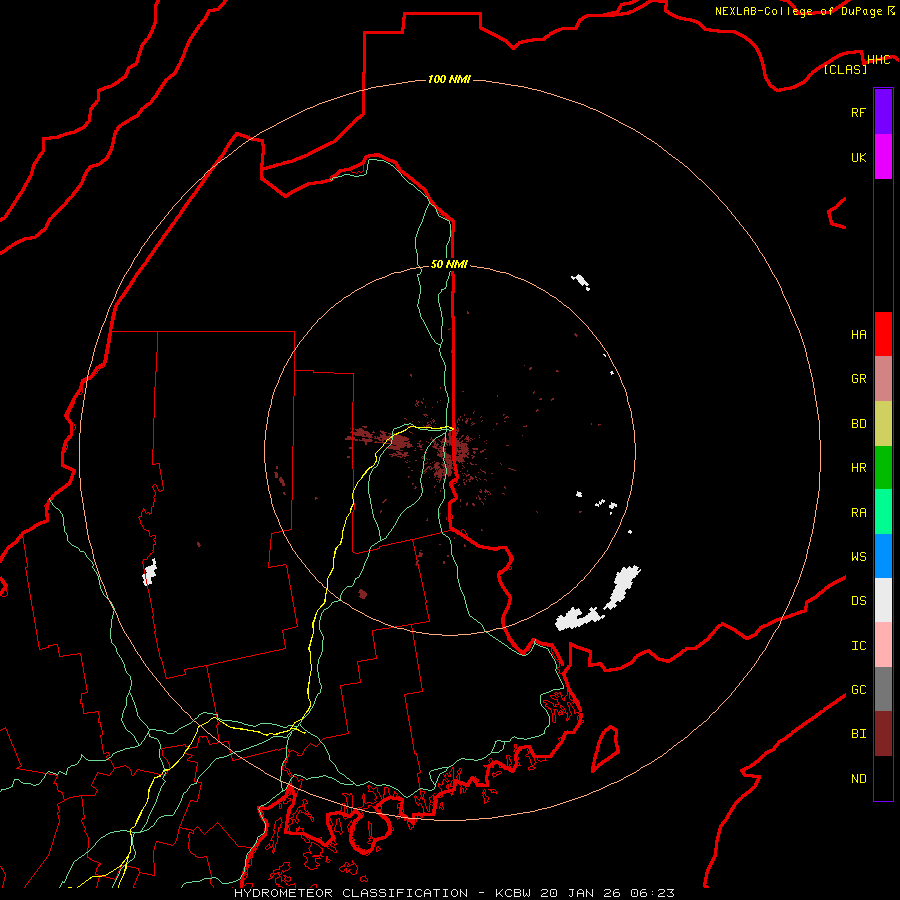This screenshot has width=900, height=900.
Task: Click the "[CLAS]" units label
Action: (x=845, y=69)
